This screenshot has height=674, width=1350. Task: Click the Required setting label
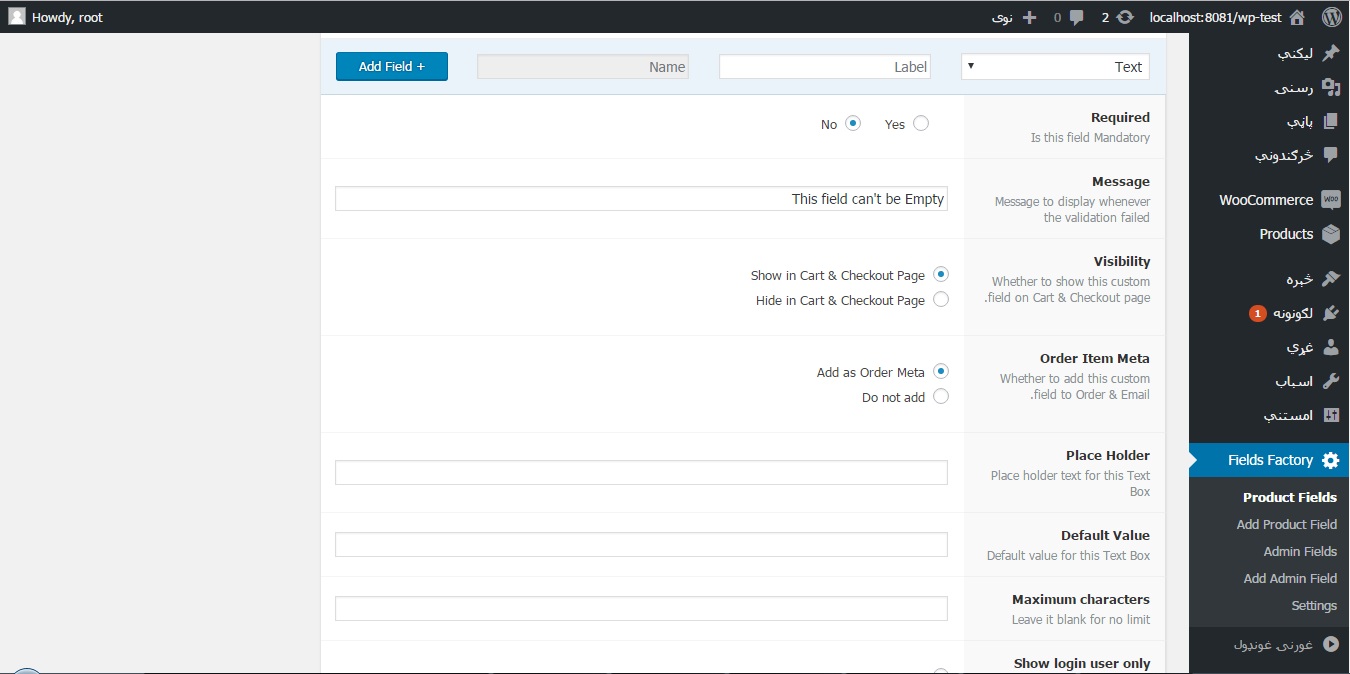point(1120,117)
